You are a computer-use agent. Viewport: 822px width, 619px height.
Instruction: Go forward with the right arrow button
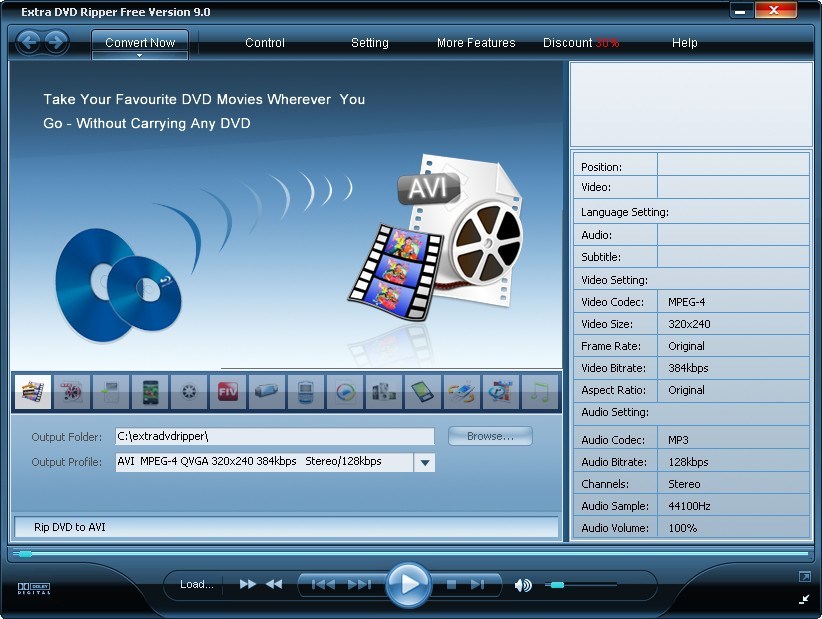[56, 42]
